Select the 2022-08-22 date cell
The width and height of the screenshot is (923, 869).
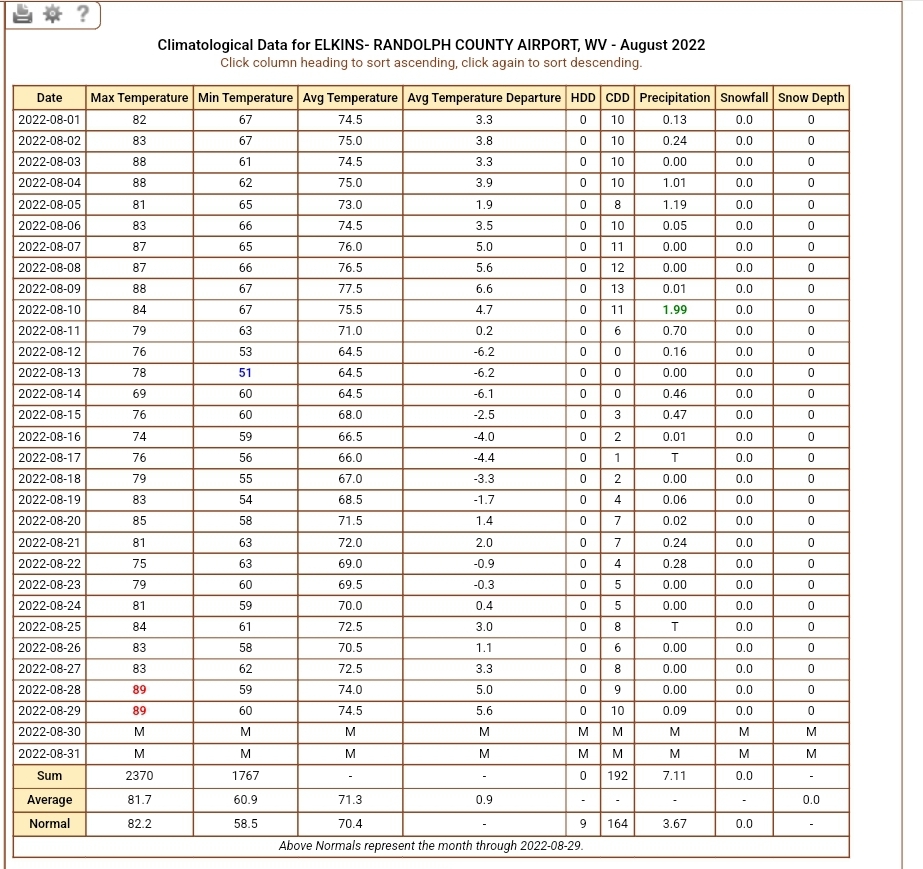click(49, 563)
